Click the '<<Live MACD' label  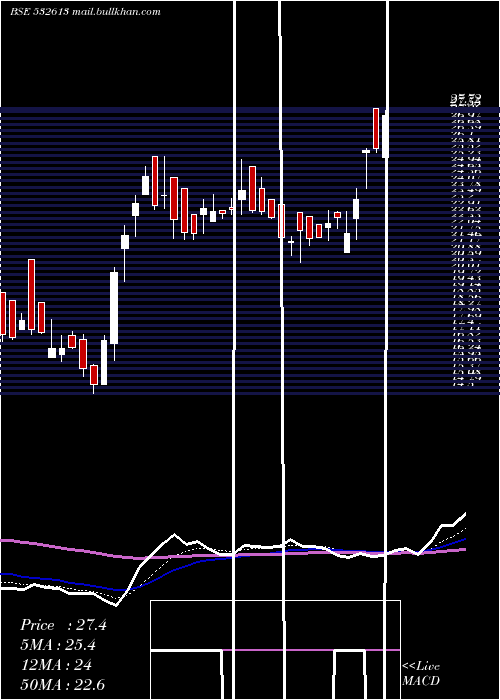421,673
